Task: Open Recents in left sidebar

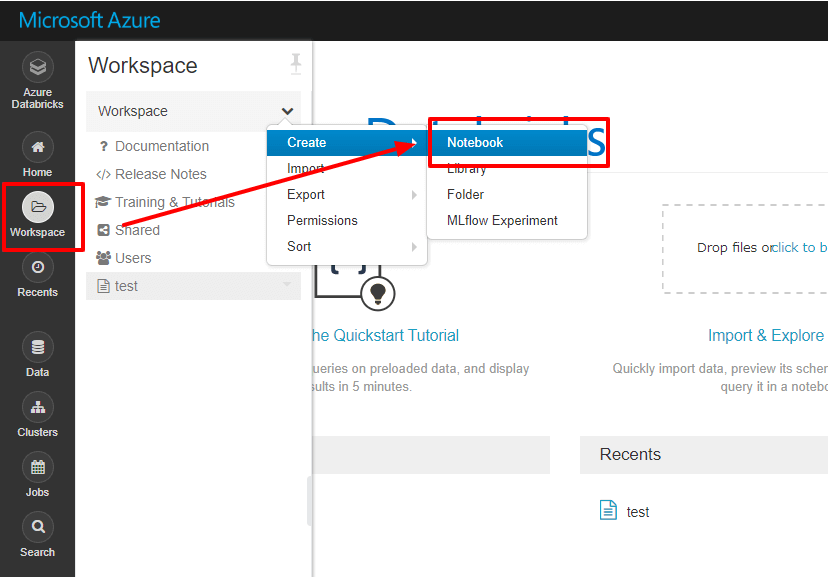Action: tap(37, 275)
